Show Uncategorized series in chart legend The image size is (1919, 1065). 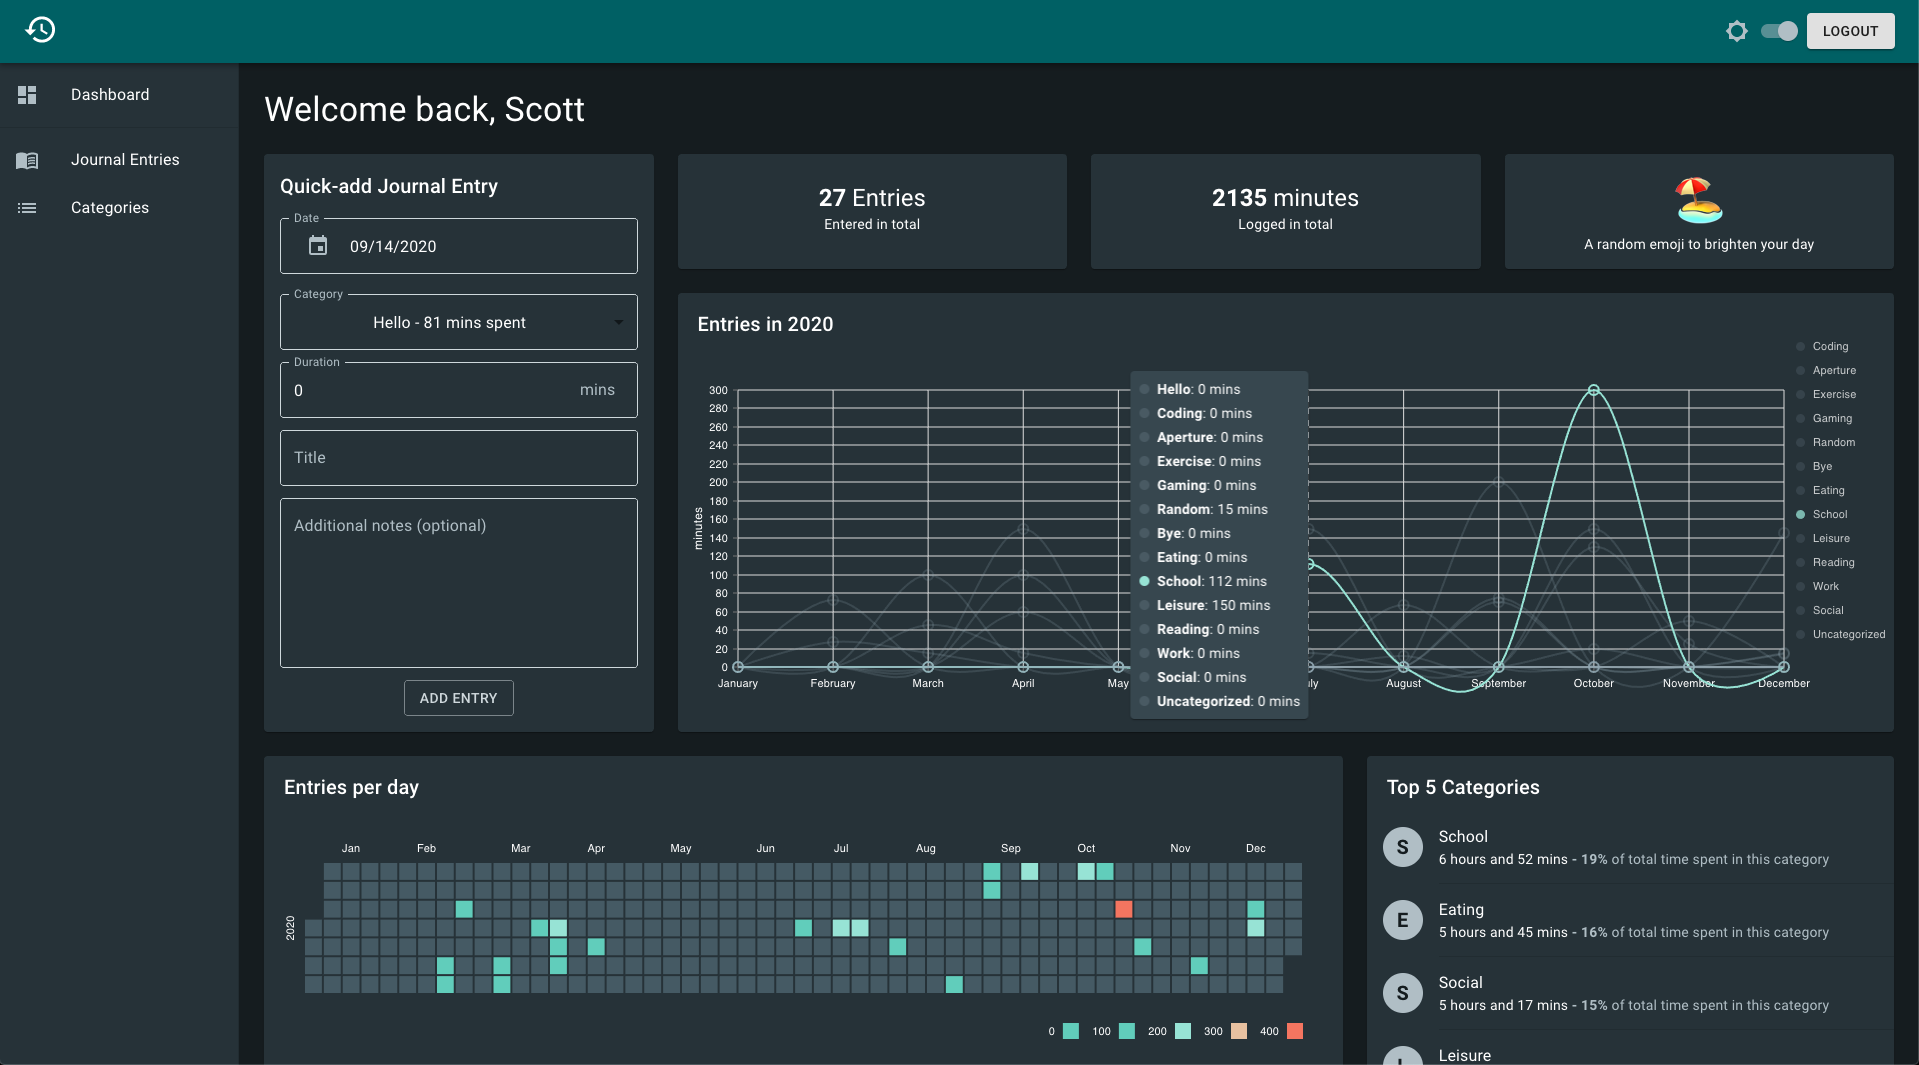pos(1840,634)
